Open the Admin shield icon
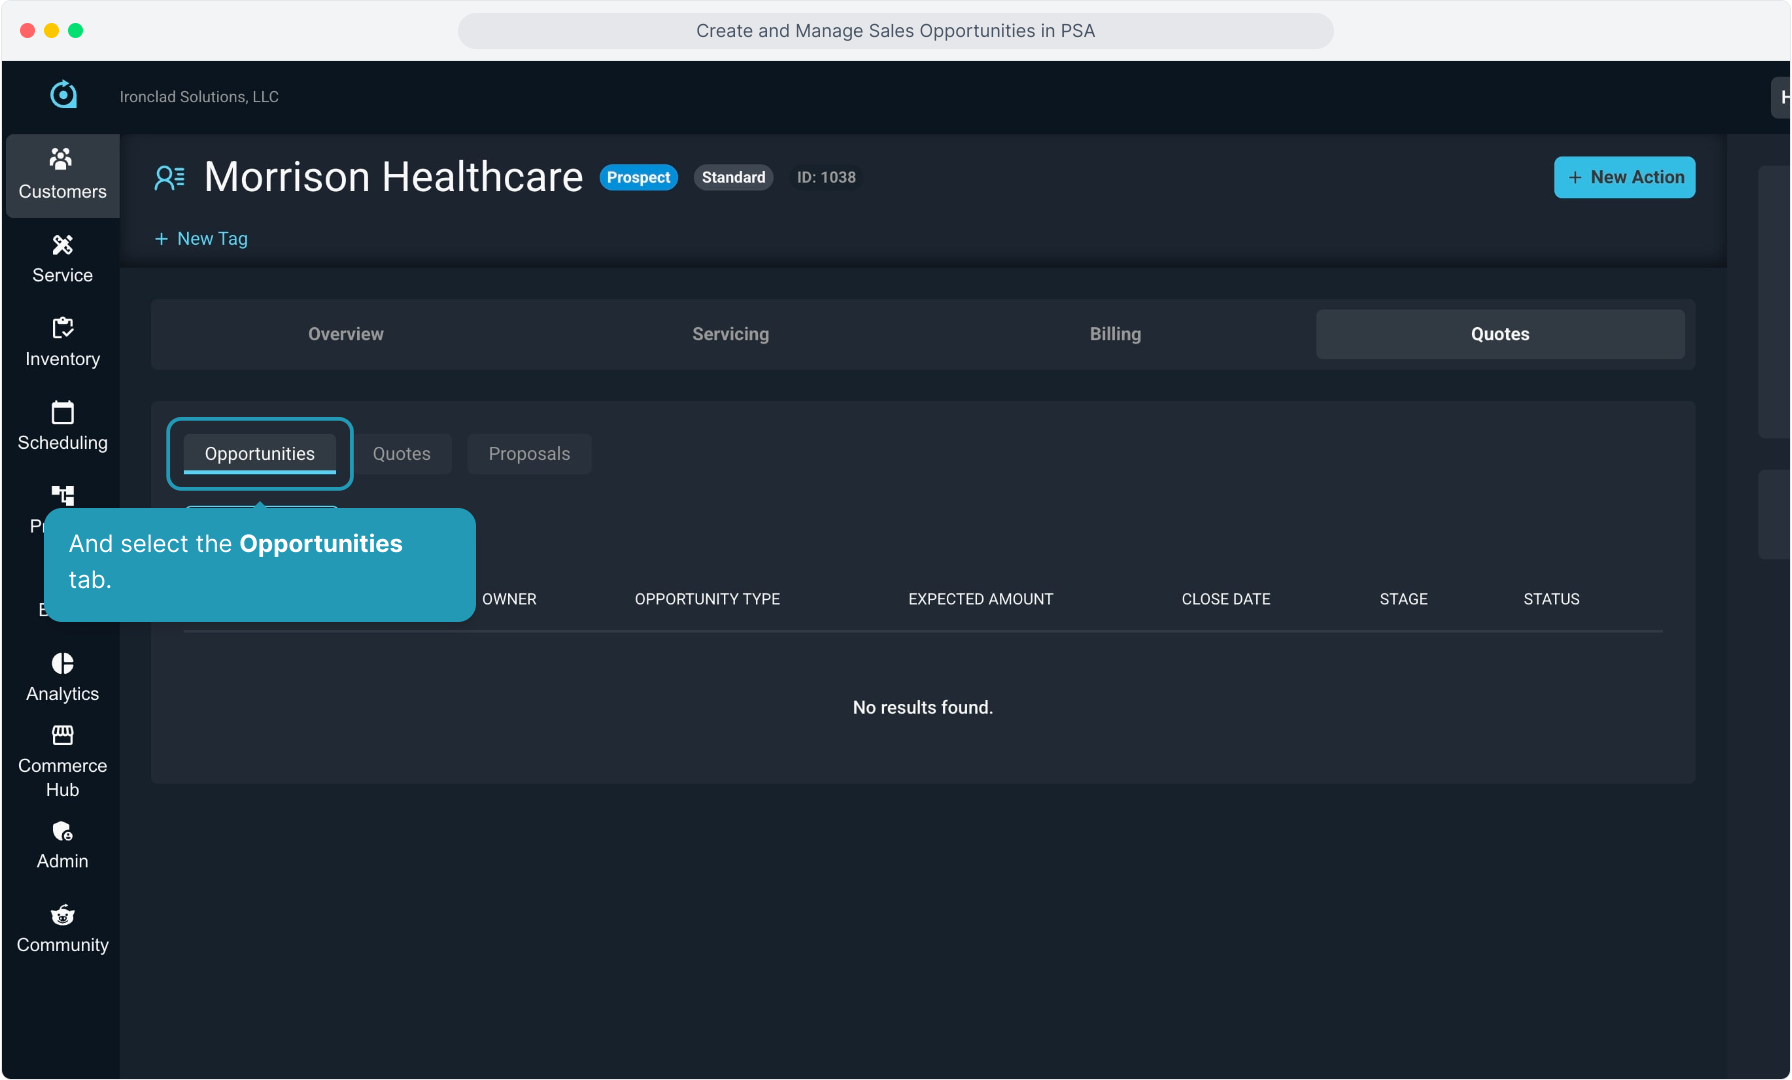 coord(62,832)
